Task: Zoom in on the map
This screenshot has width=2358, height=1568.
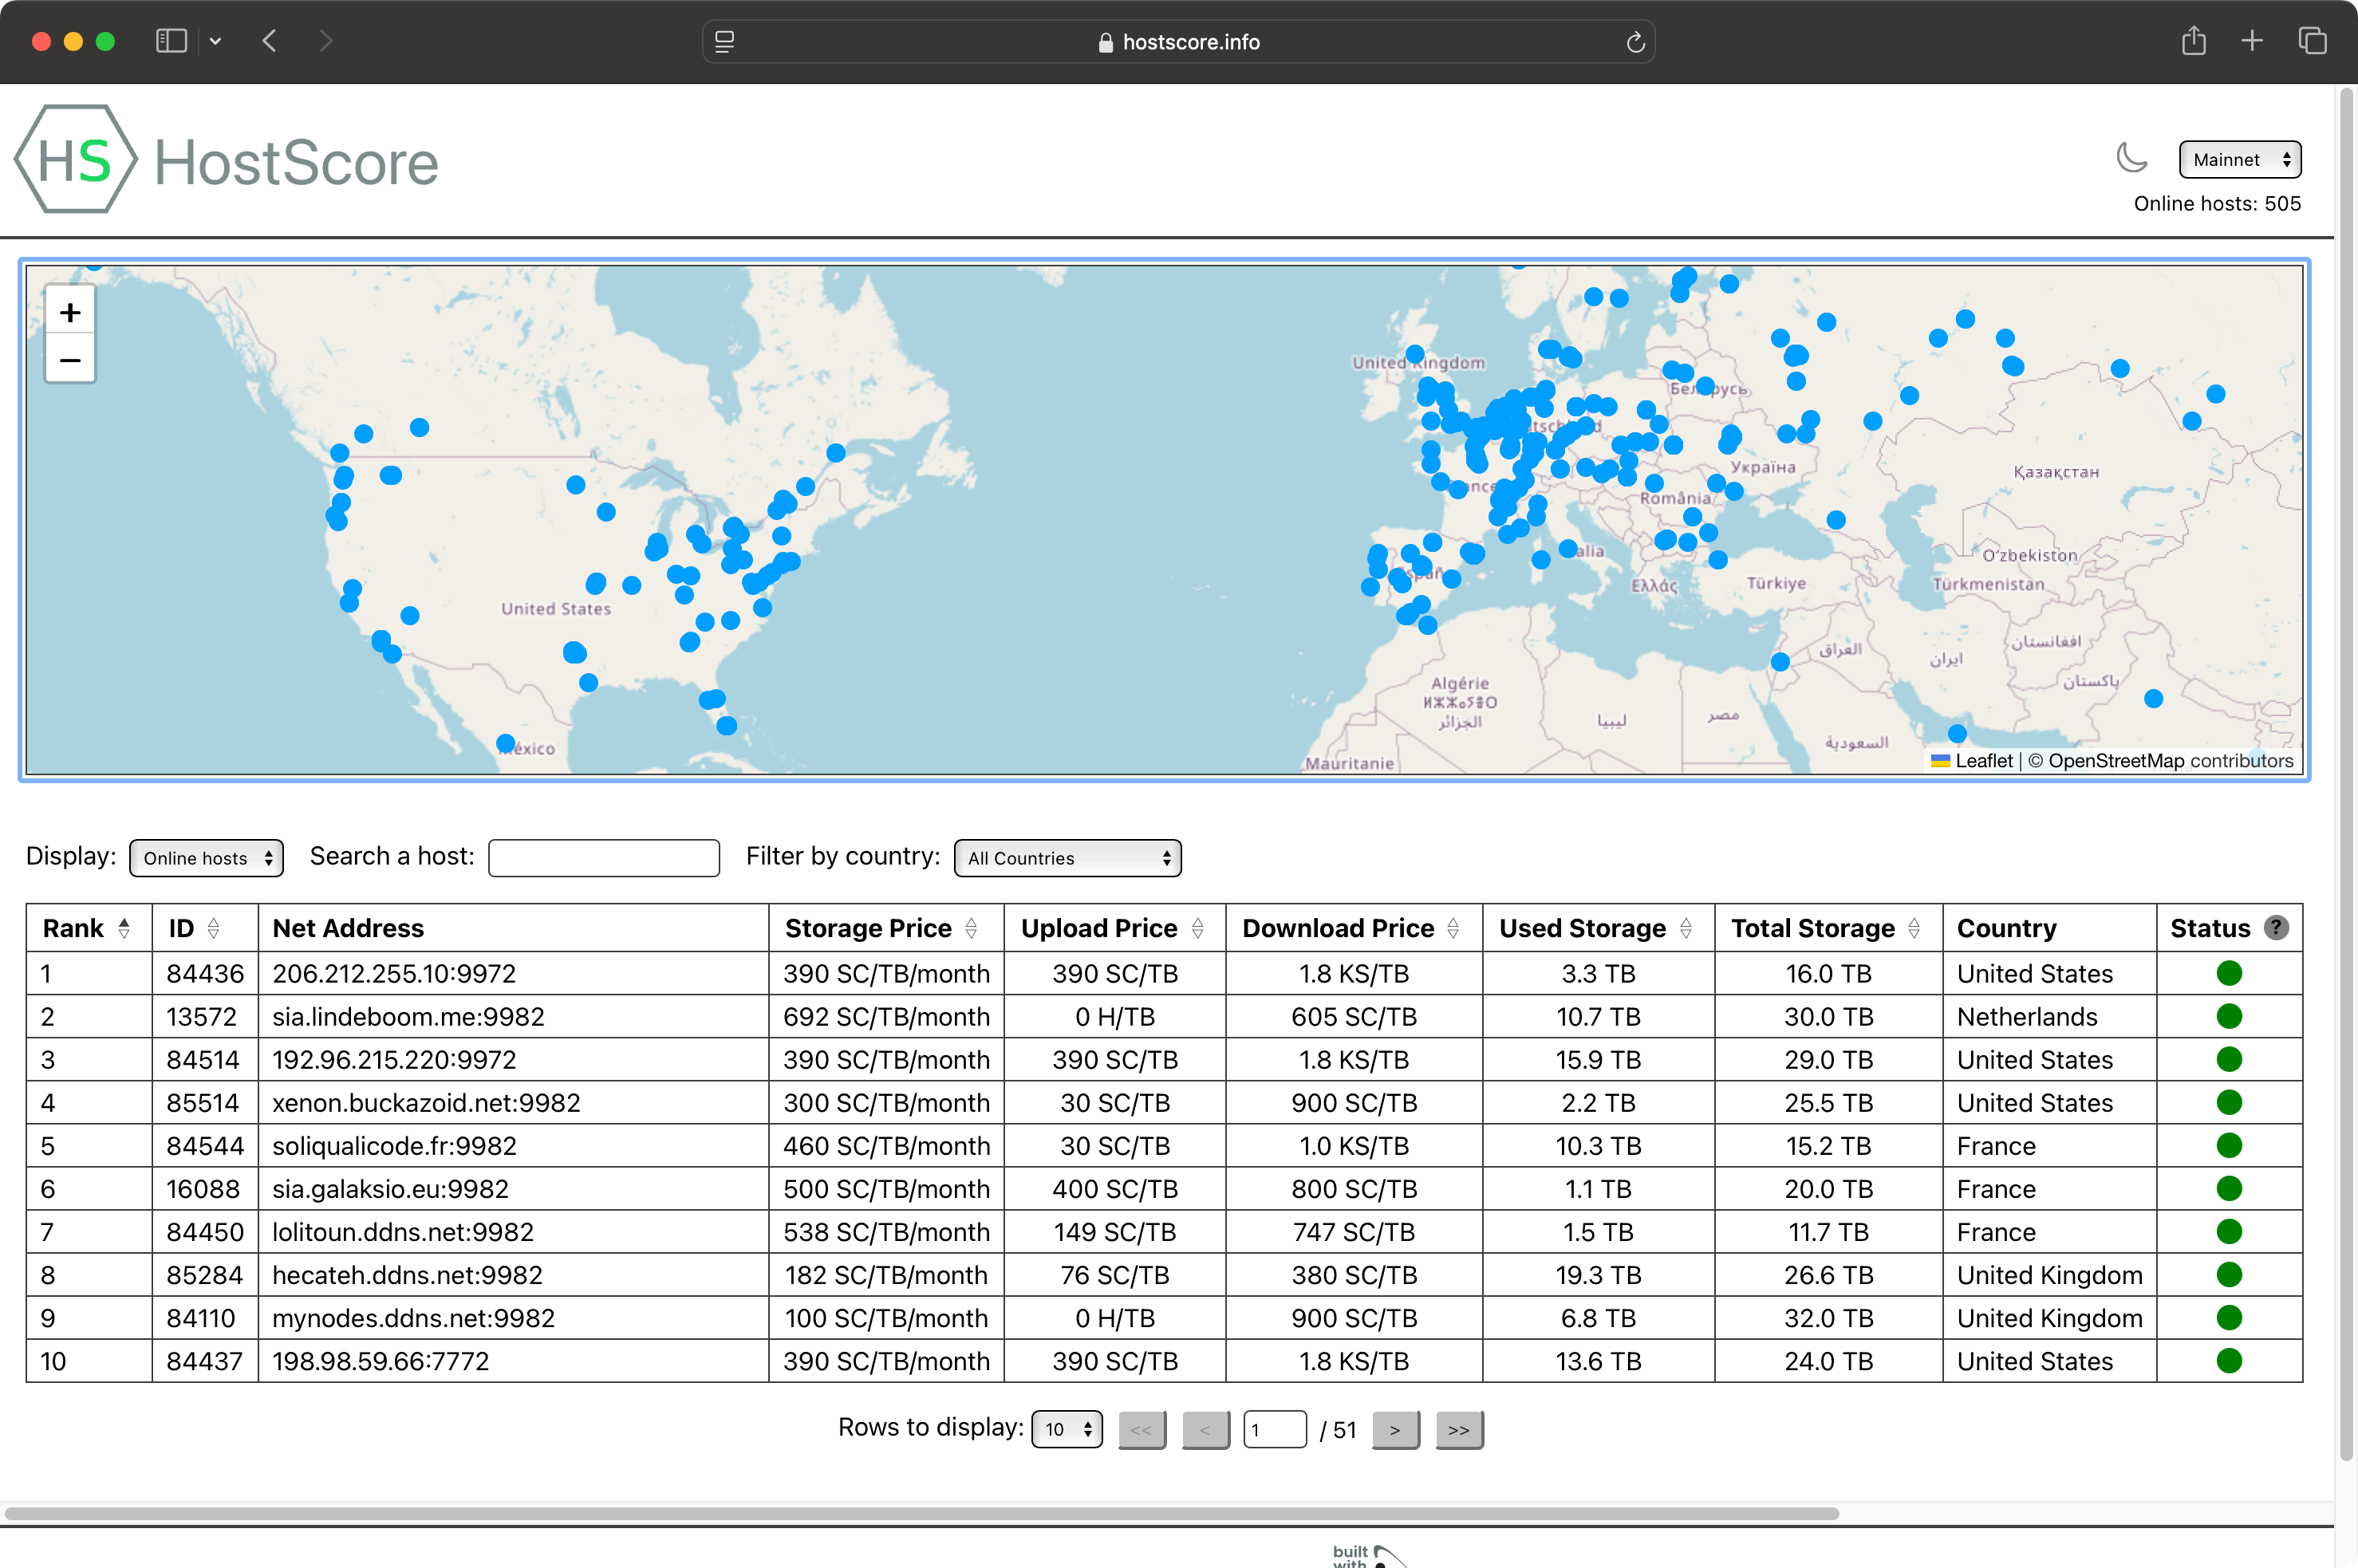Action: click(x=70, y=313)
